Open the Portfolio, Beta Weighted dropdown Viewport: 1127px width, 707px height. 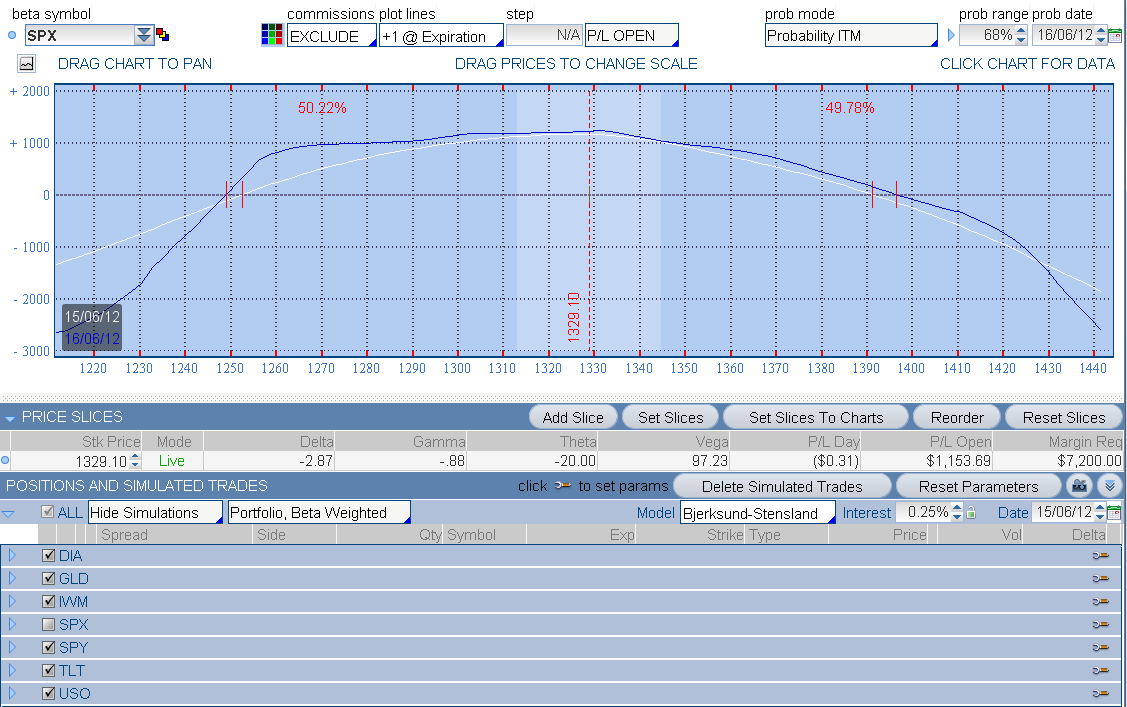319,512
